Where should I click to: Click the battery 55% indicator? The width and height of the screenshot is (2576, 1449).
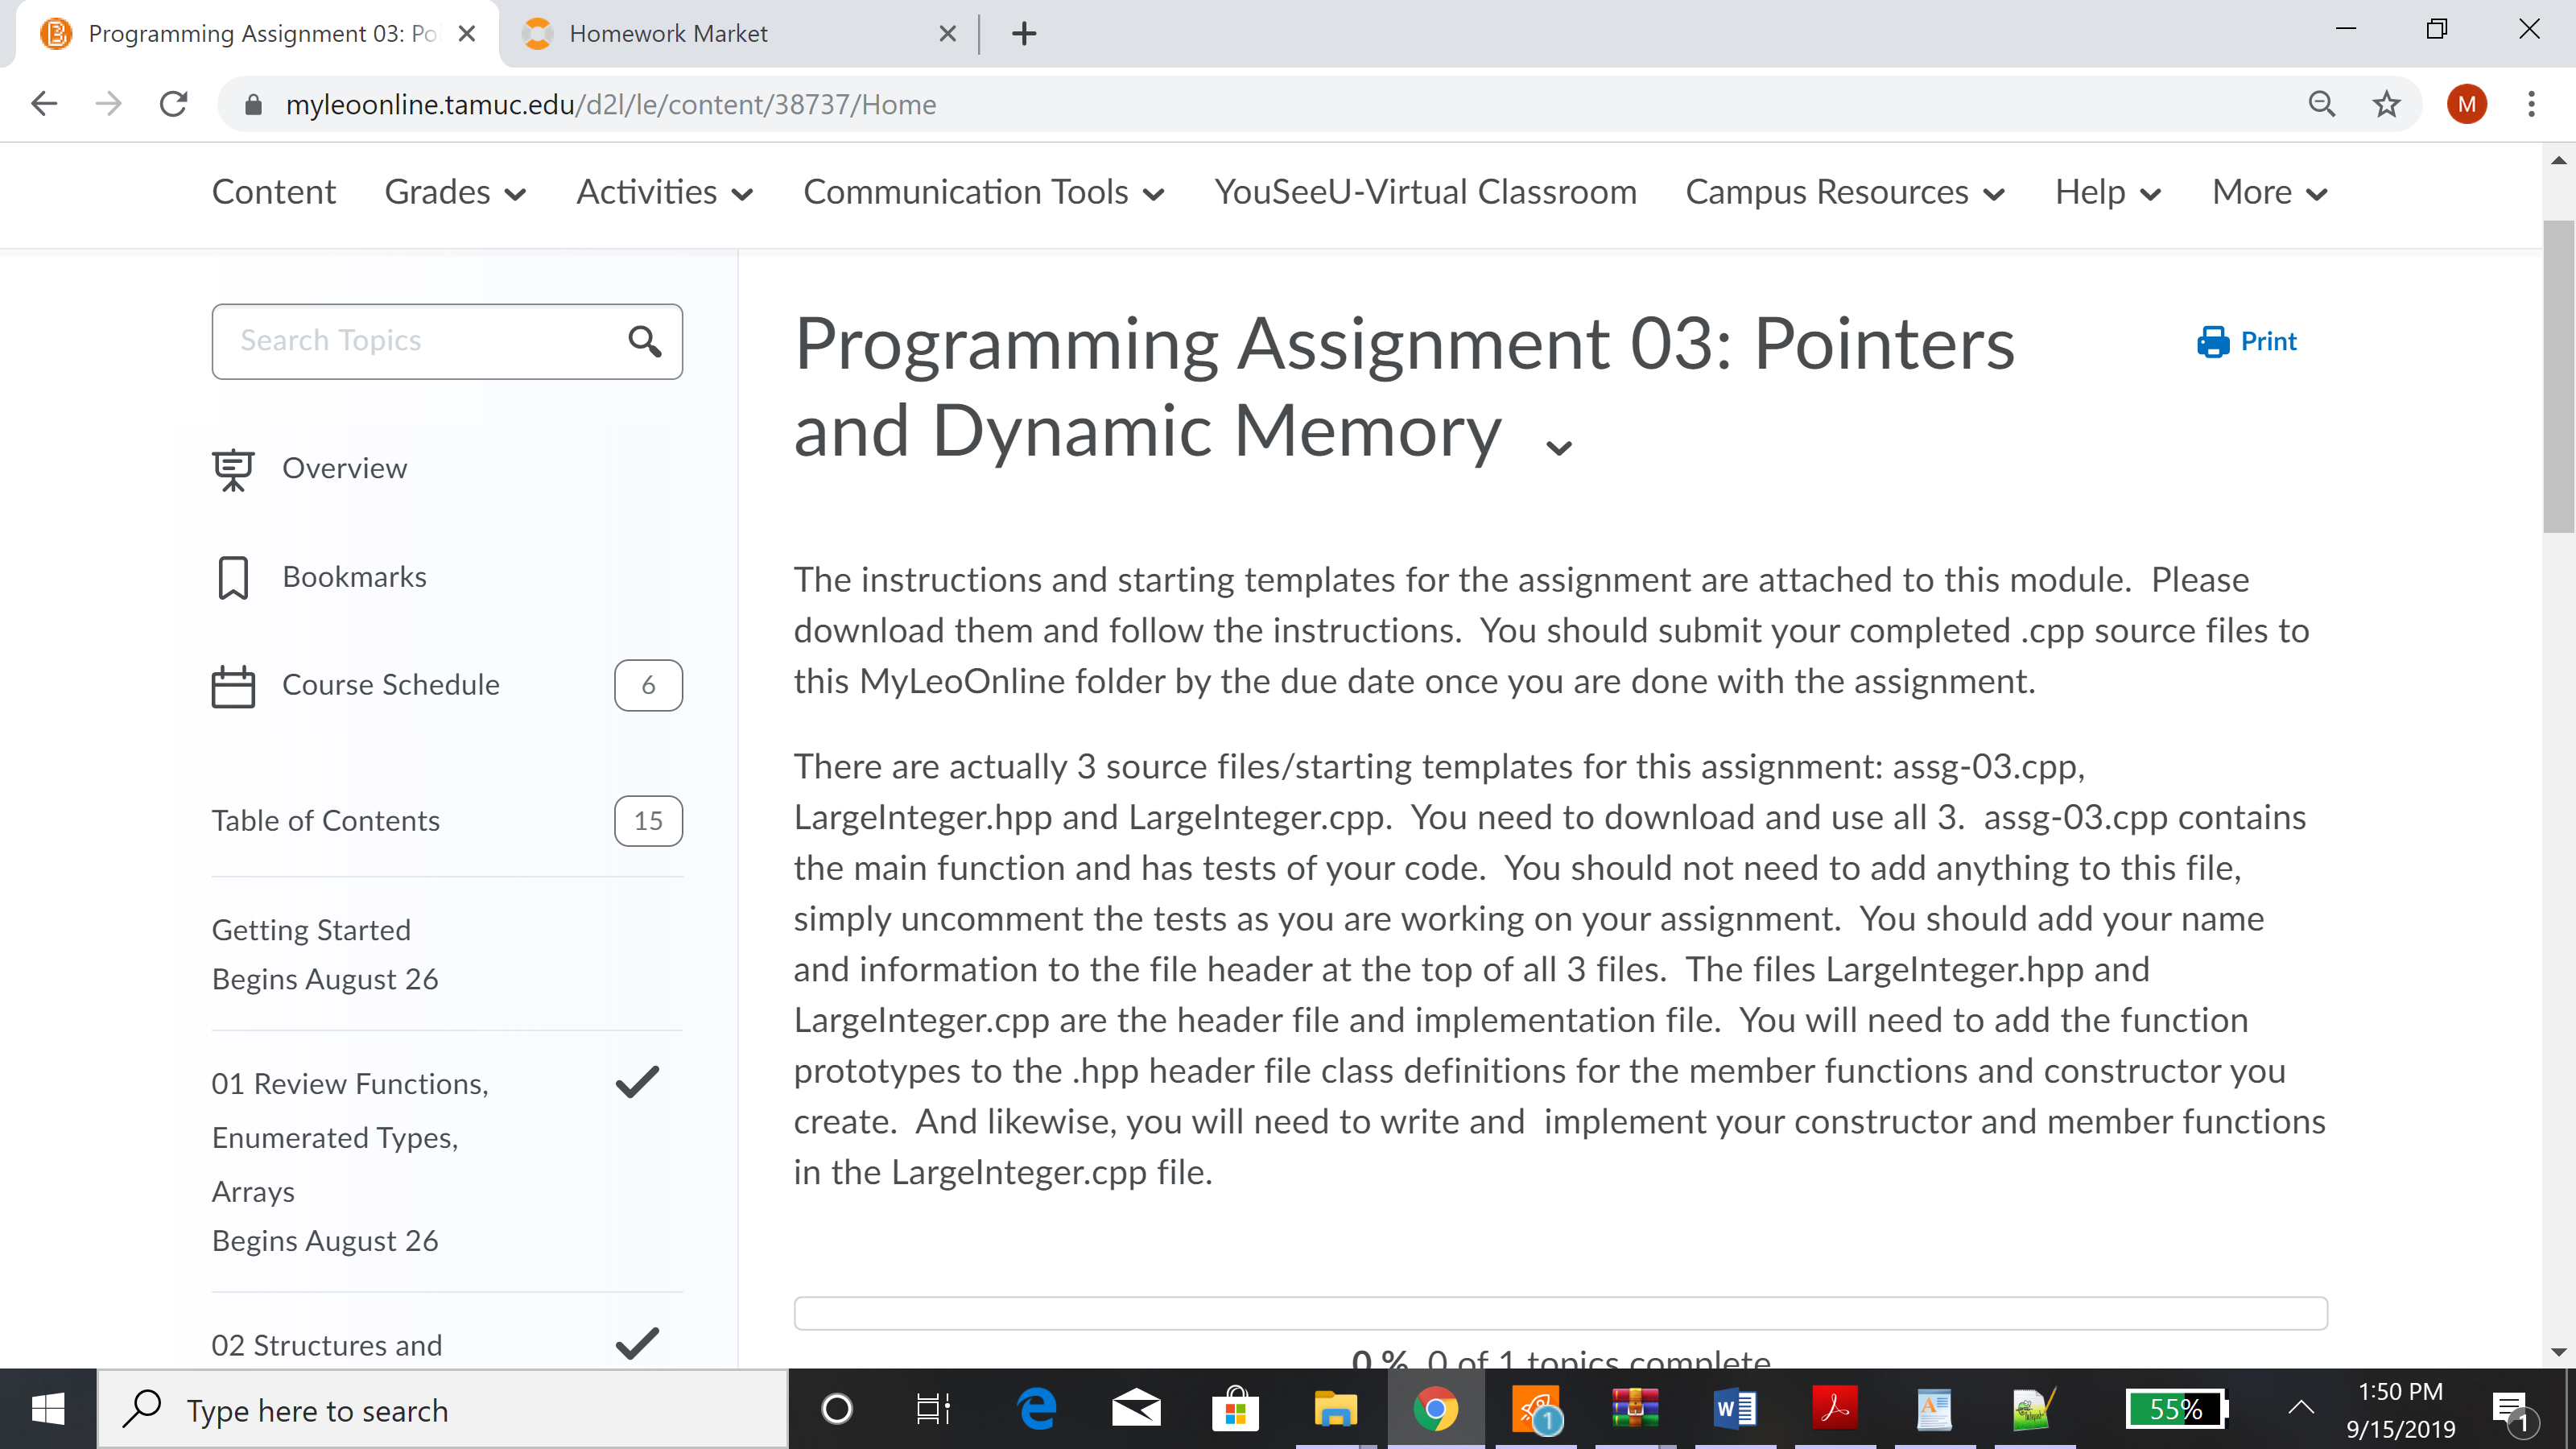click(2175, 1410)
